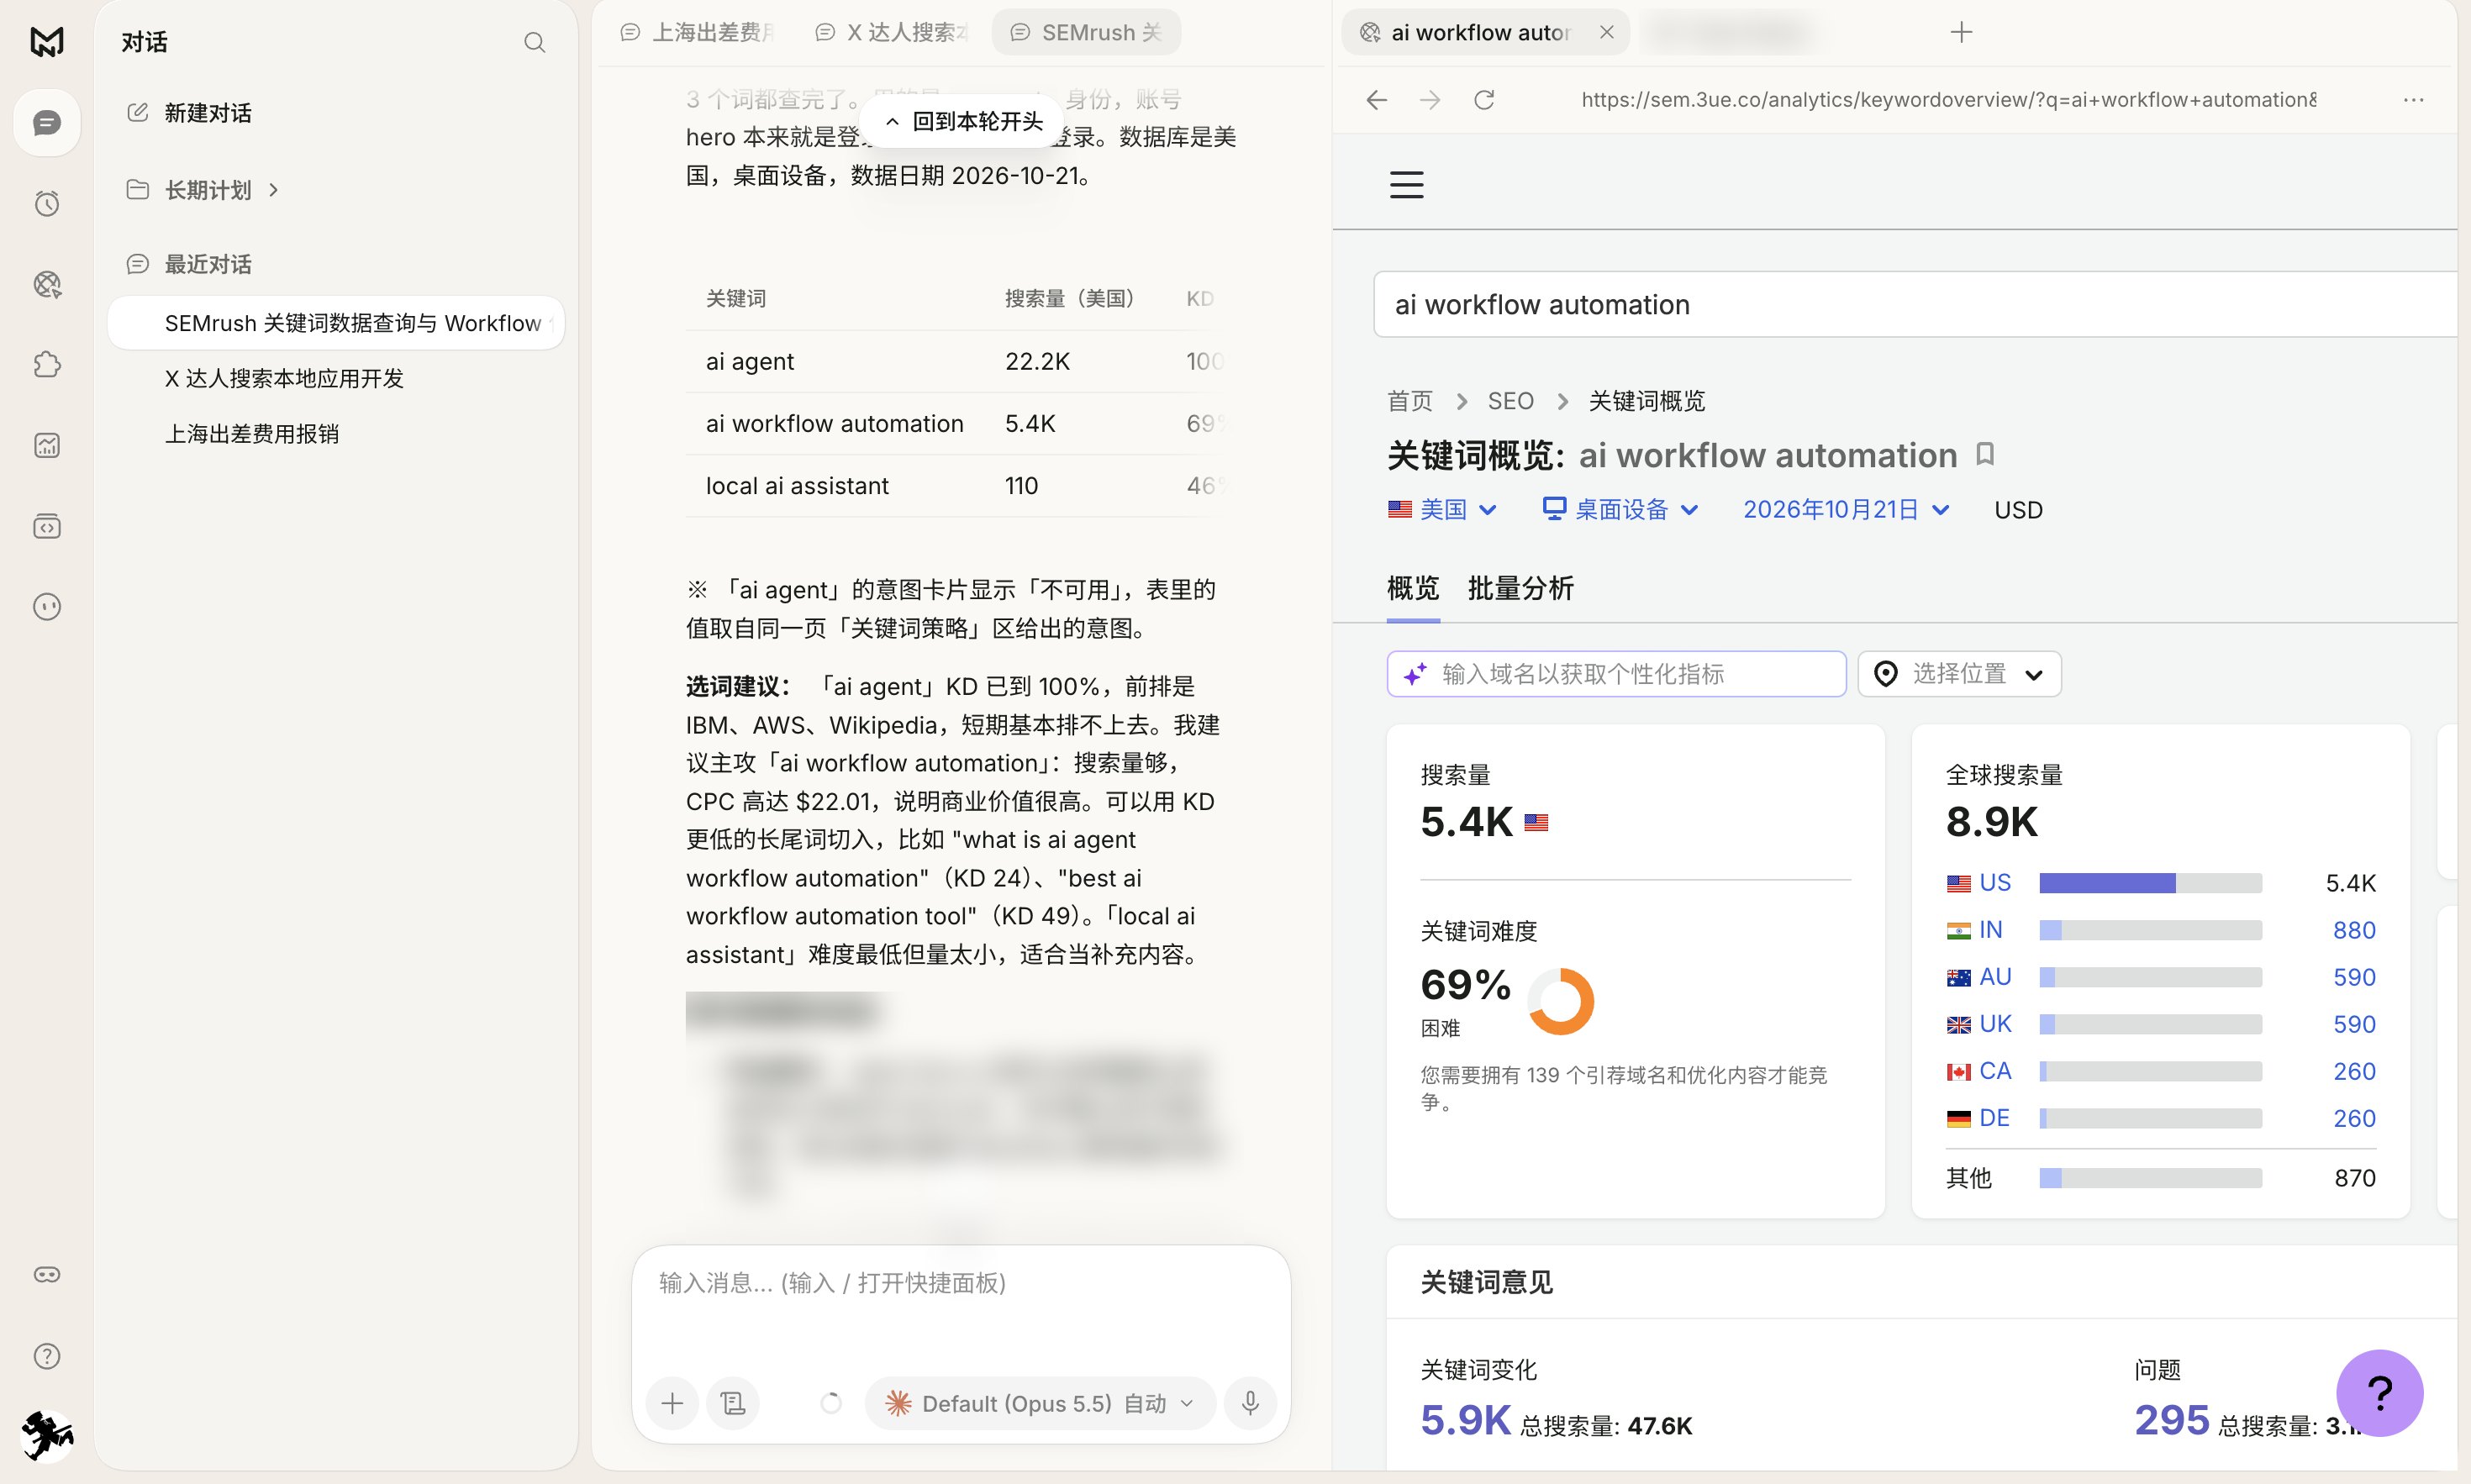
Task: Select the 概览 tab
Action: (x=1413, y=588)
